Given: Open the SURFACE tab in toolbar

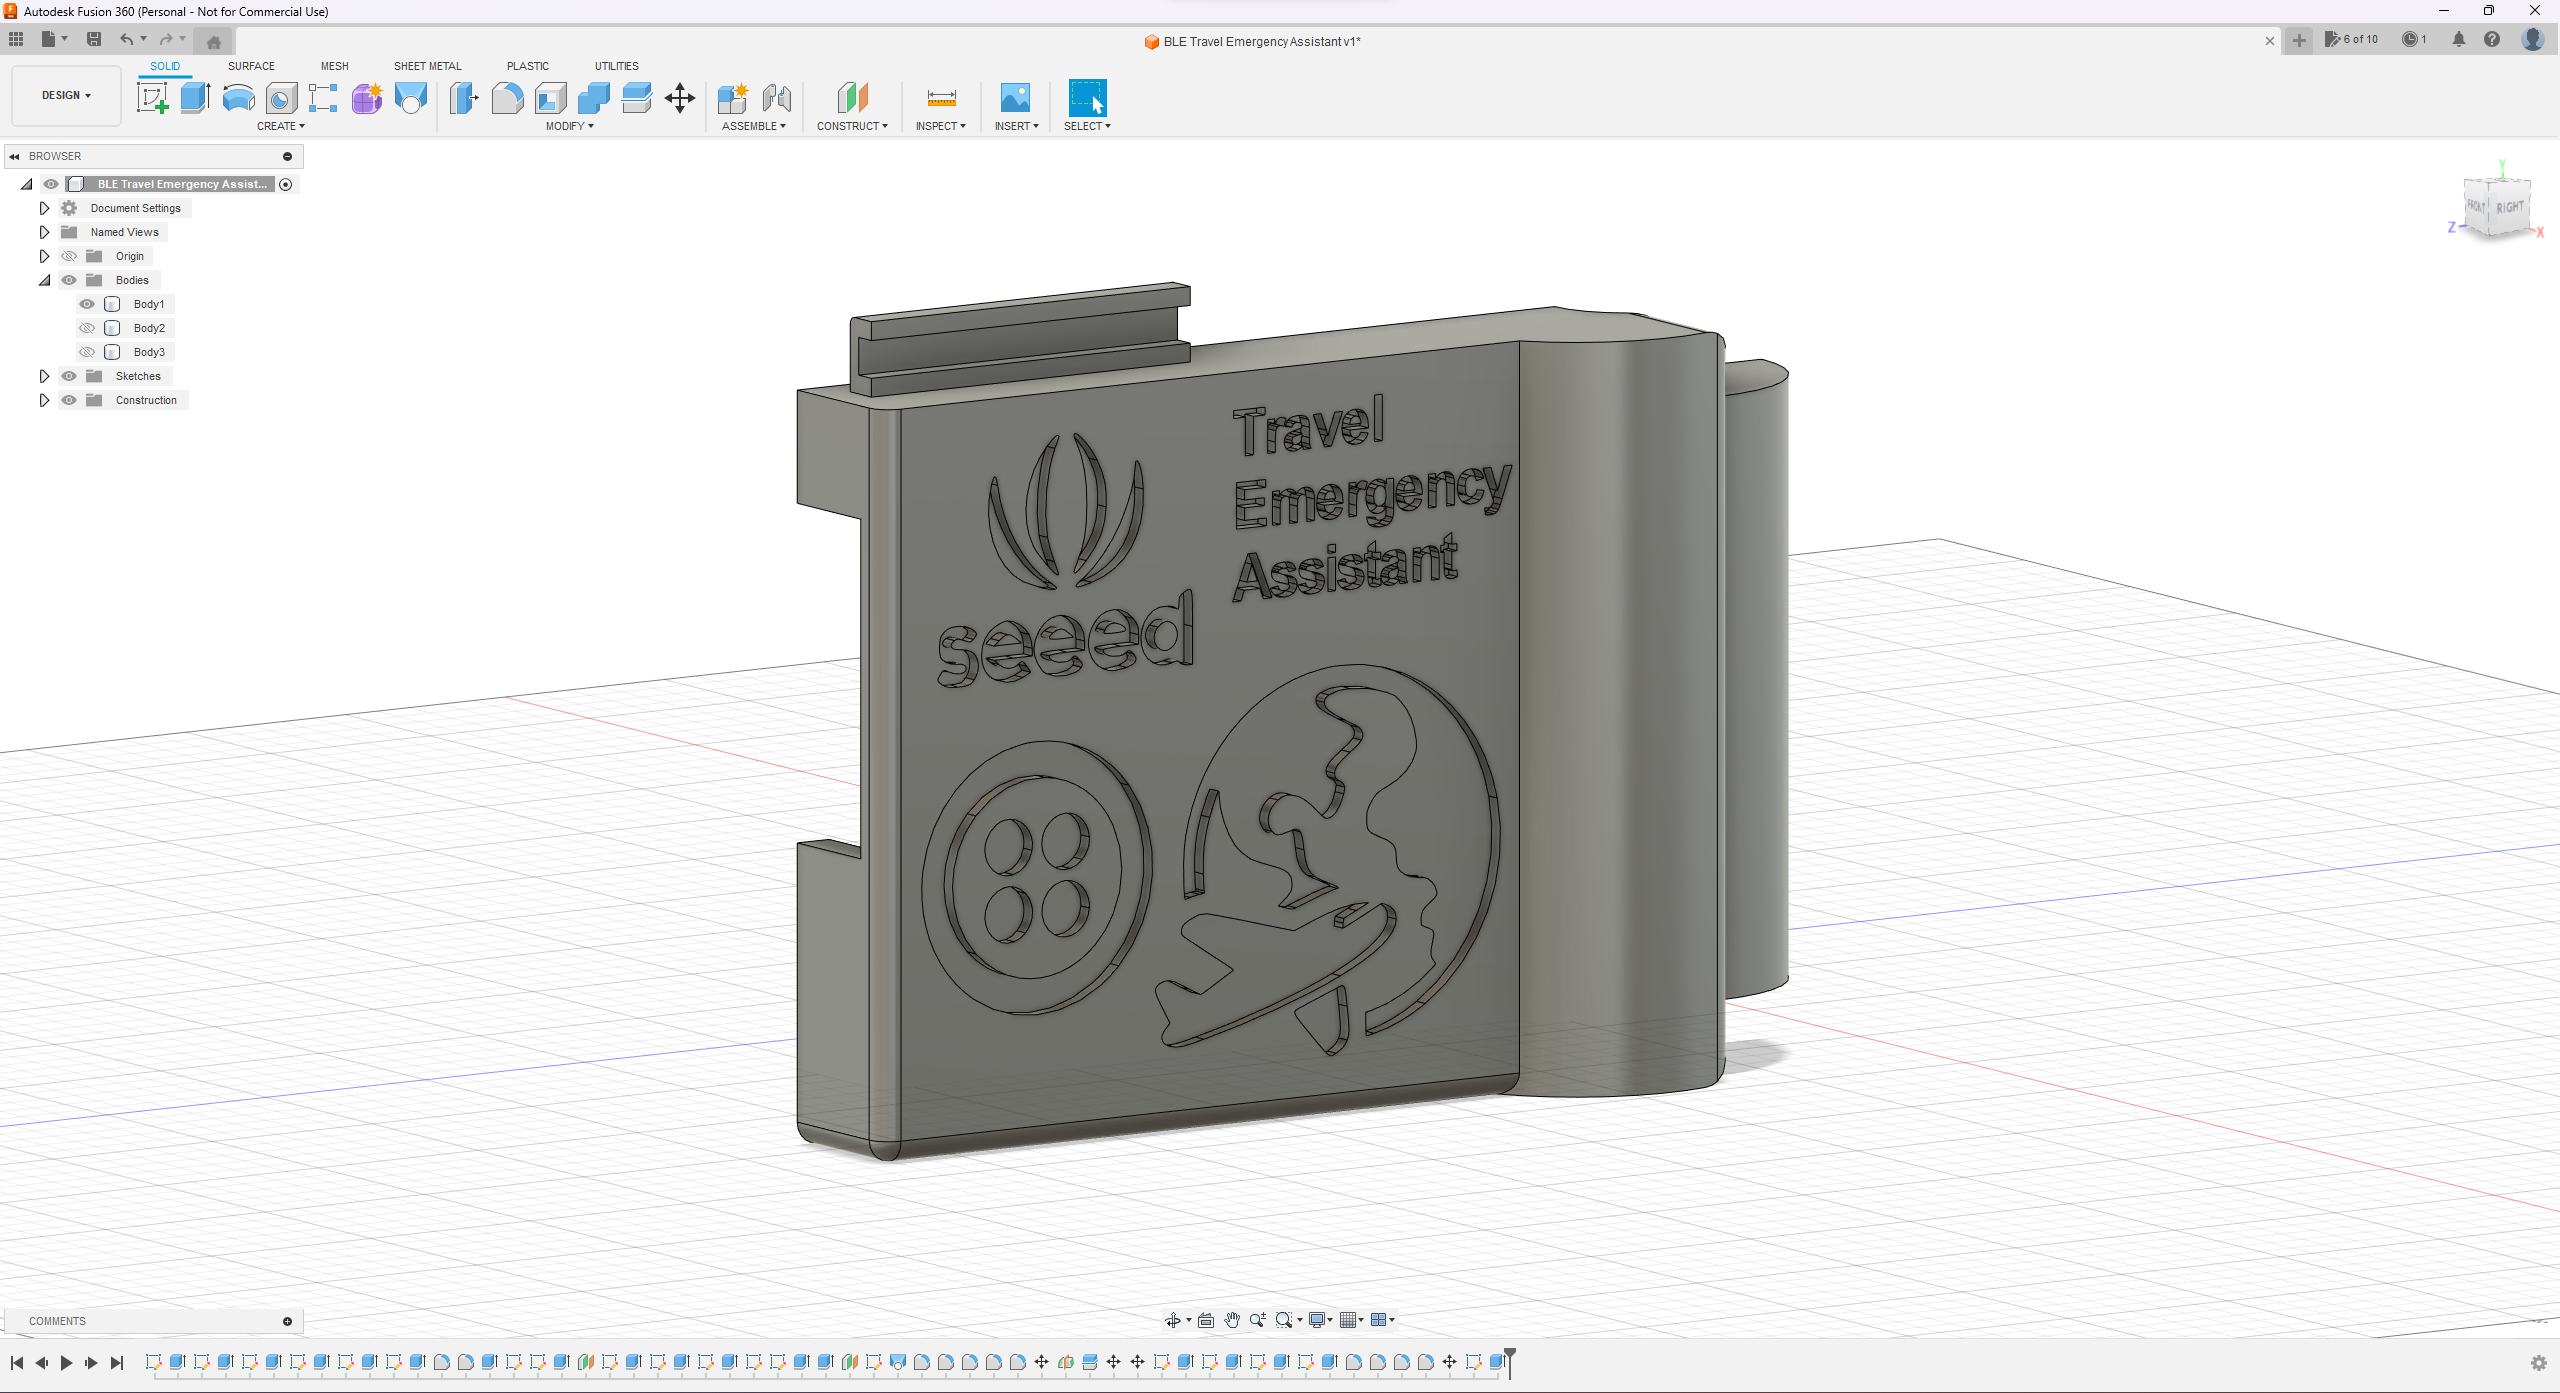Looking at the screenshot, I should click(x=250, y=65).
